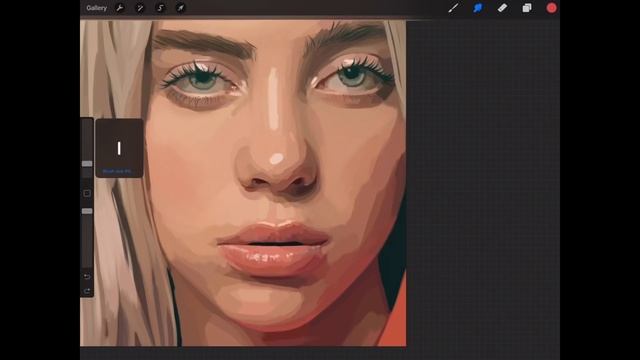This screenshot has width=640, height=360.
Task: Select the Paint brush tool
Action: click(x=453, y=8)
